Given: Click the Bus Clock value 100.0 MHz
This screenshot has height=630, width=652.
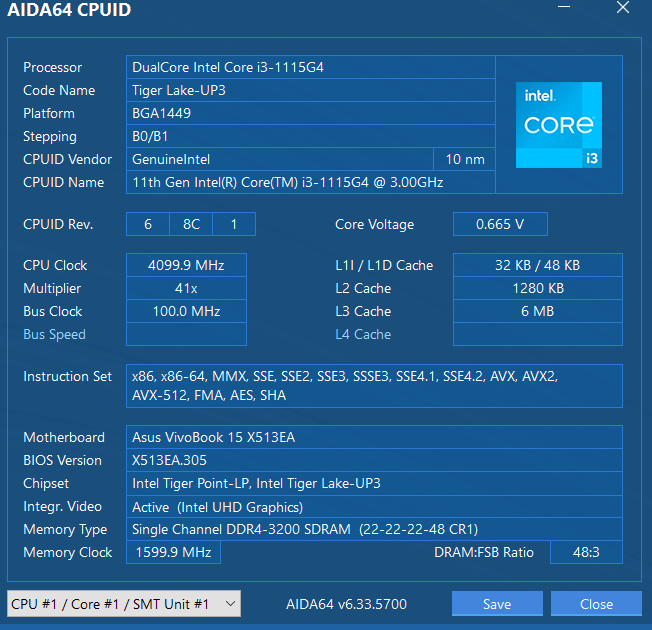Looking at the screenshot, I should point(186,311).
